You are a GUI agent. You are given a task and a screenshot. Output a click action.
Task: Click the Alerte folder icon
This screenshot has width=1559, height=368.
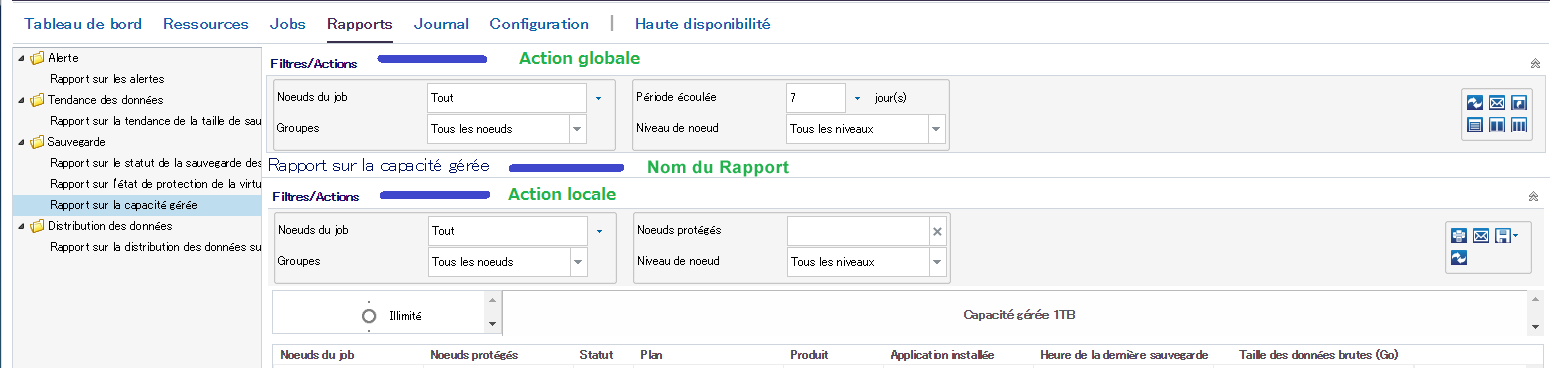38,58
